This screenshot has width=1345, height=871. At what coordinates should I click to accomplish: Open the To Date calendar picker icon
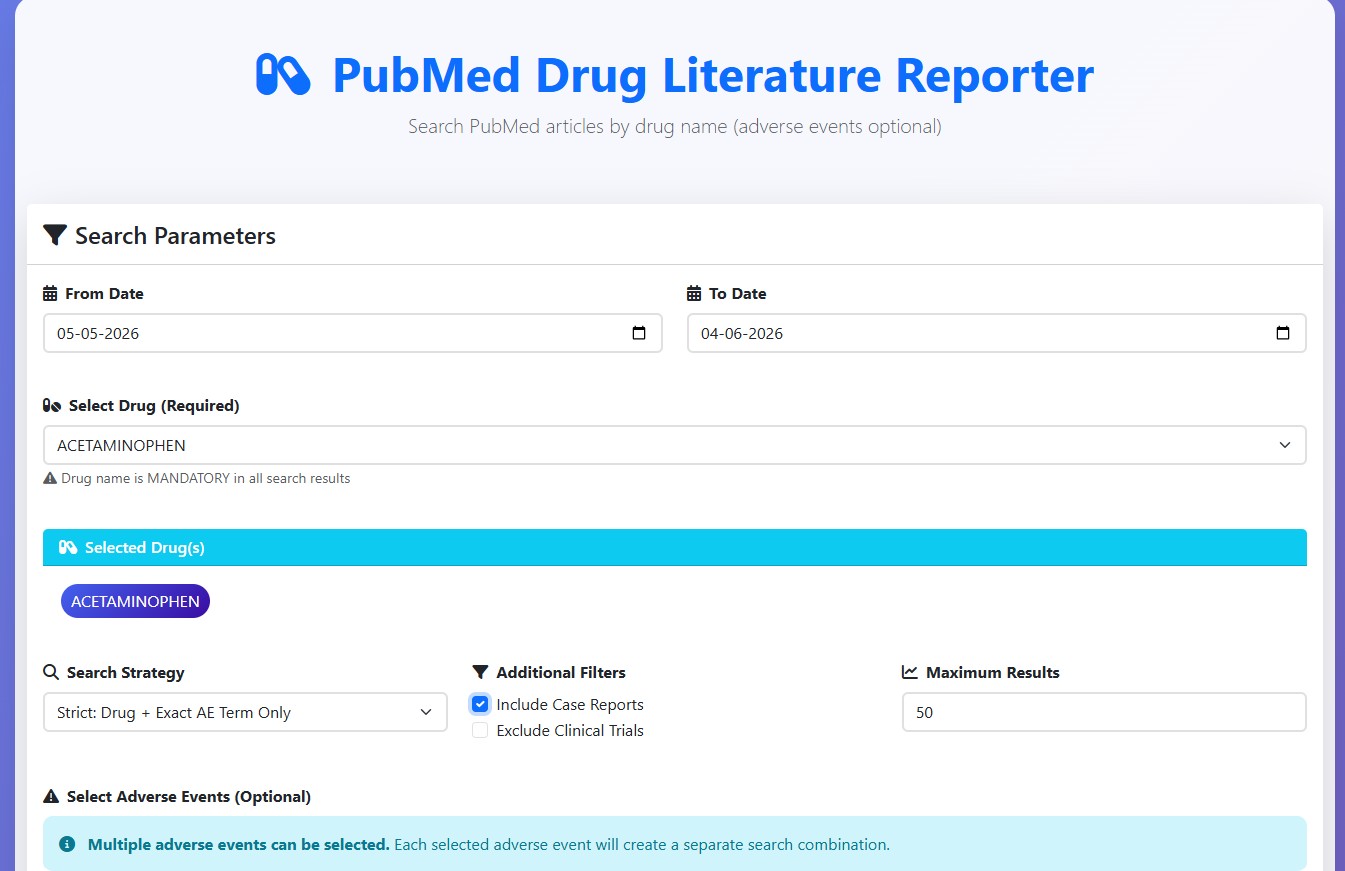point(1283,333)
